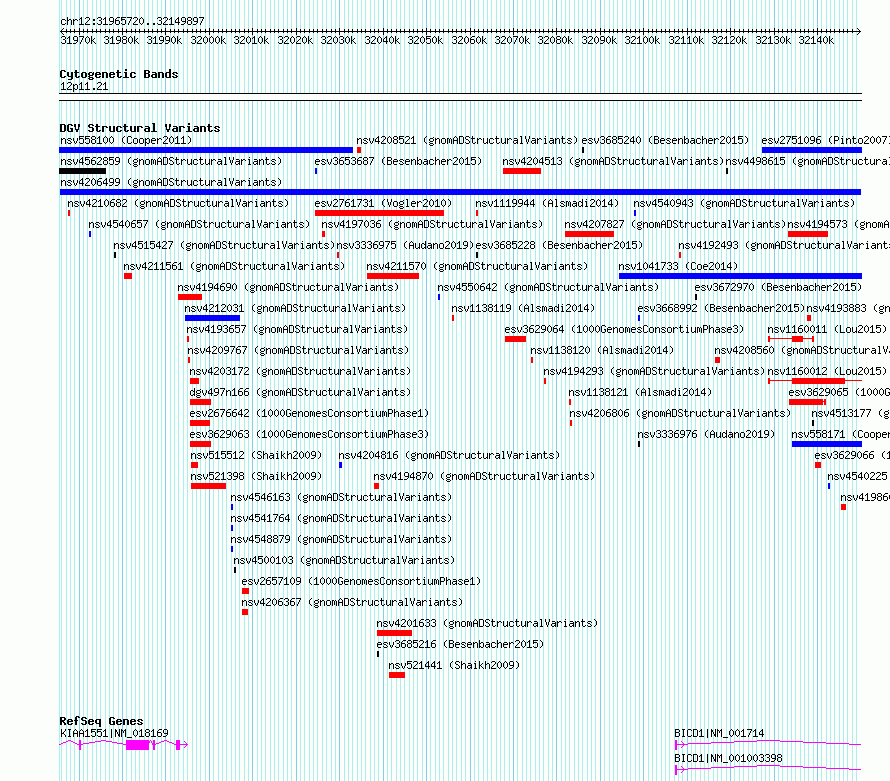
Task: Select the long blue nsv4206499 variant bar
Action: click(x=460, y=192)
